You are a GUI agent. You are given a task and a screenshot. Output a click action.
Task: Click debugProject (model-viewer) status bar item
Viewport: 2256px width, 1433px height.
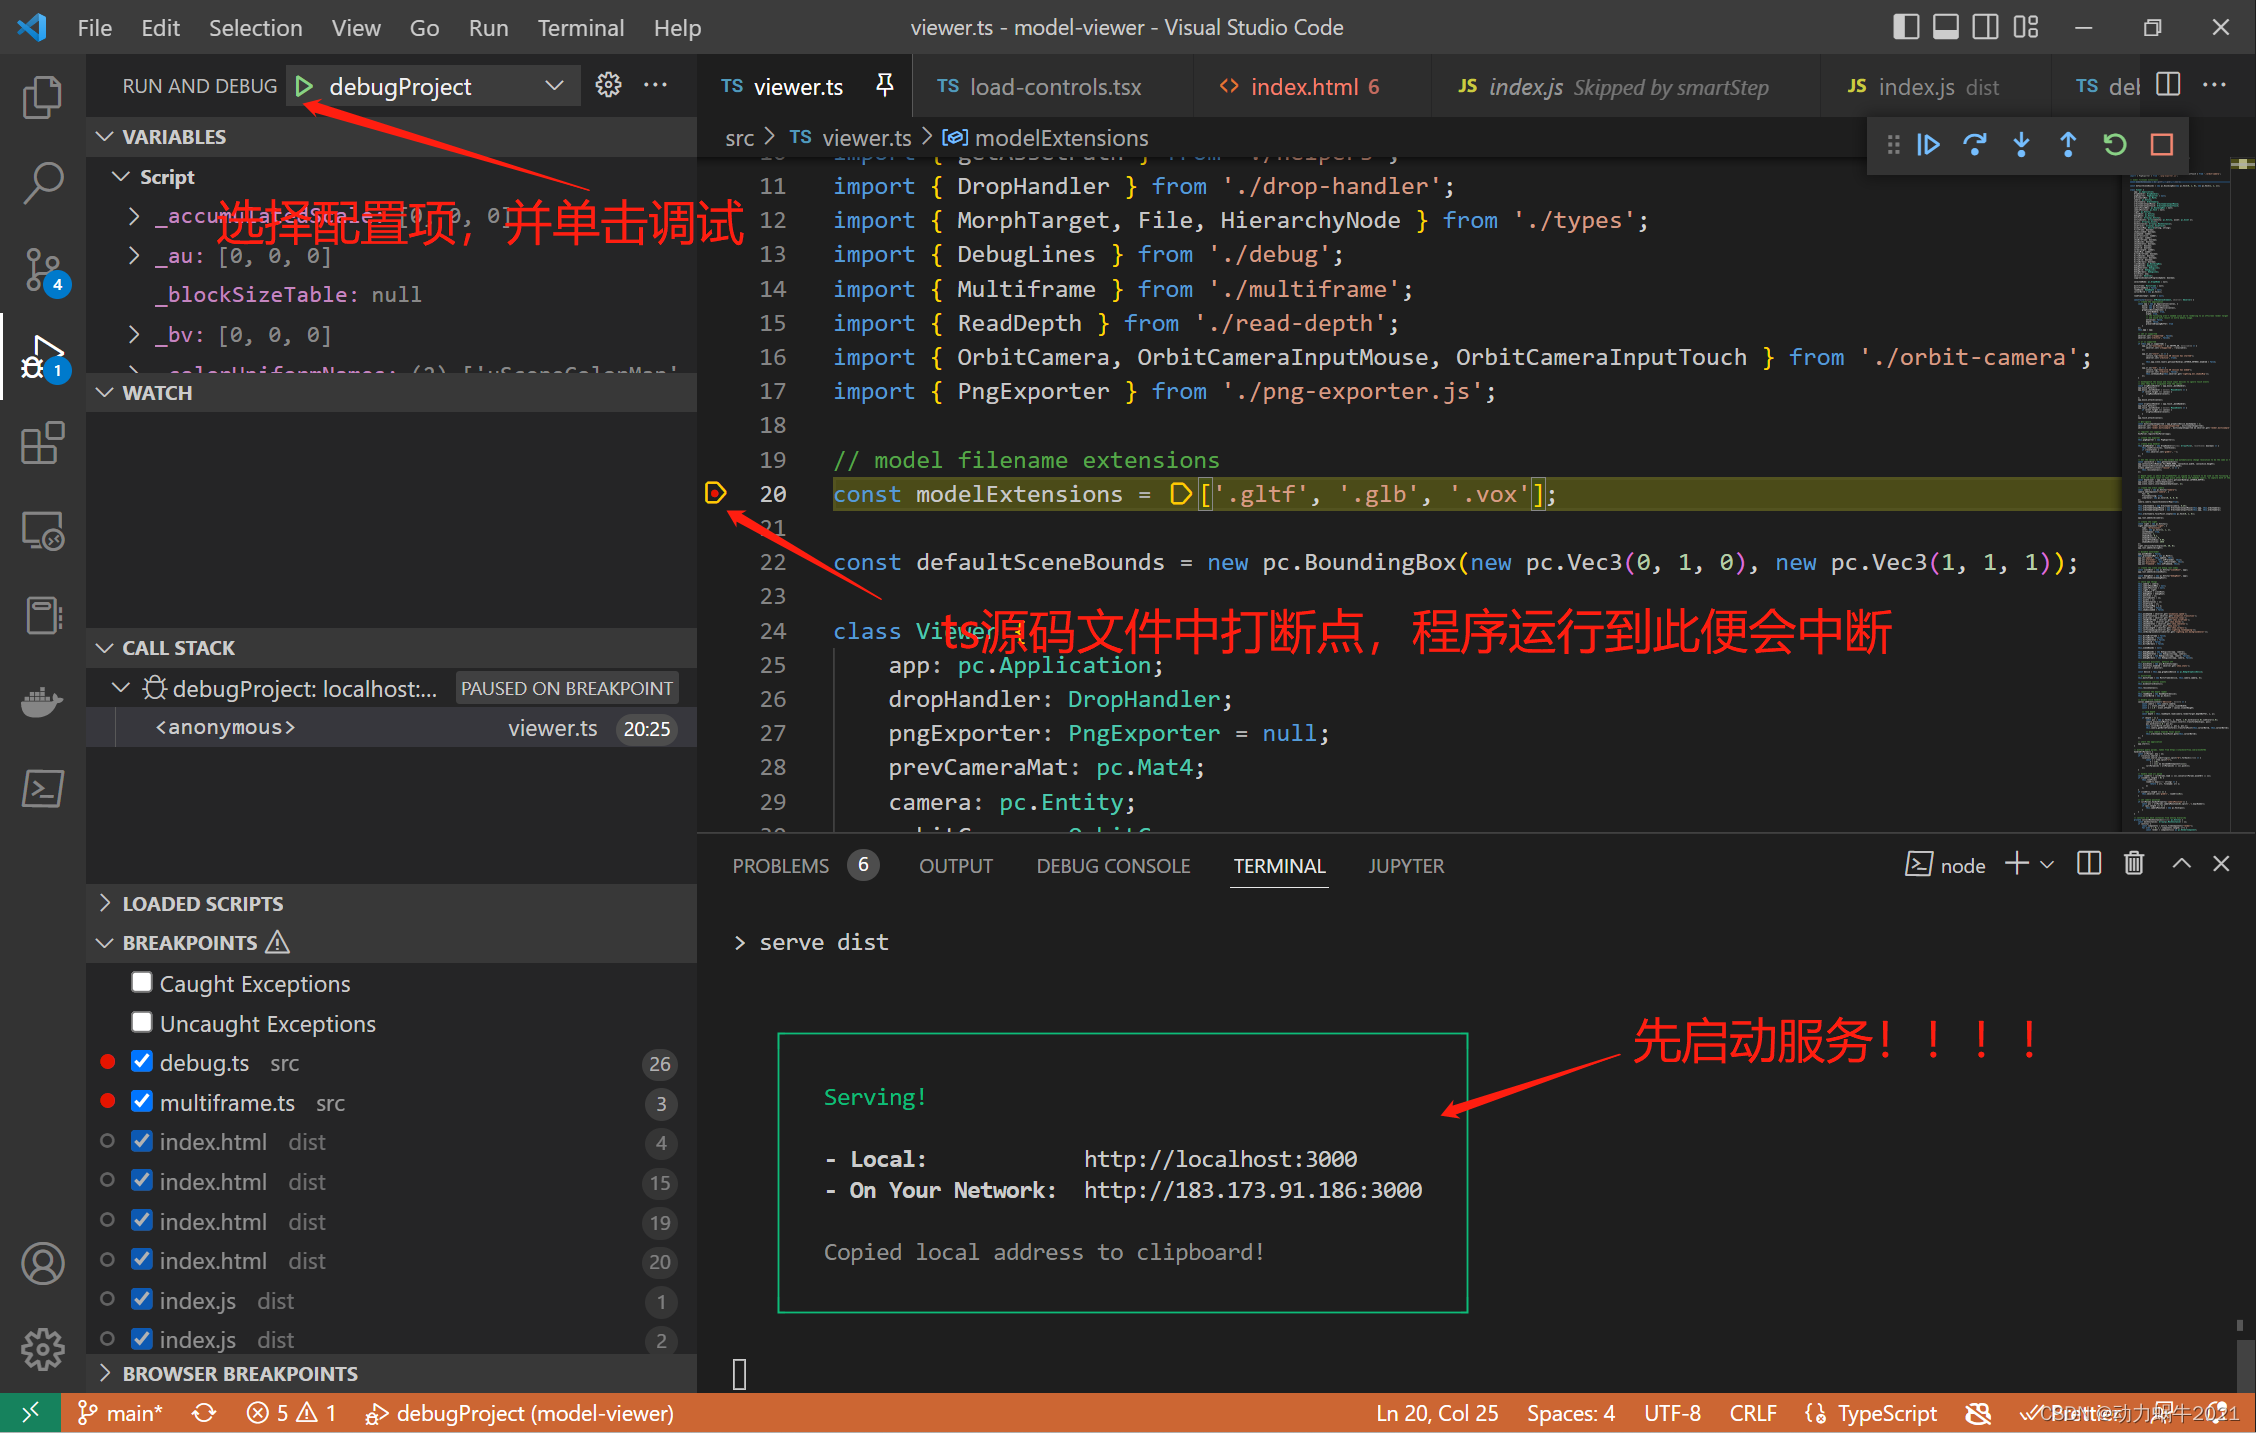[x=519, y=1413]
